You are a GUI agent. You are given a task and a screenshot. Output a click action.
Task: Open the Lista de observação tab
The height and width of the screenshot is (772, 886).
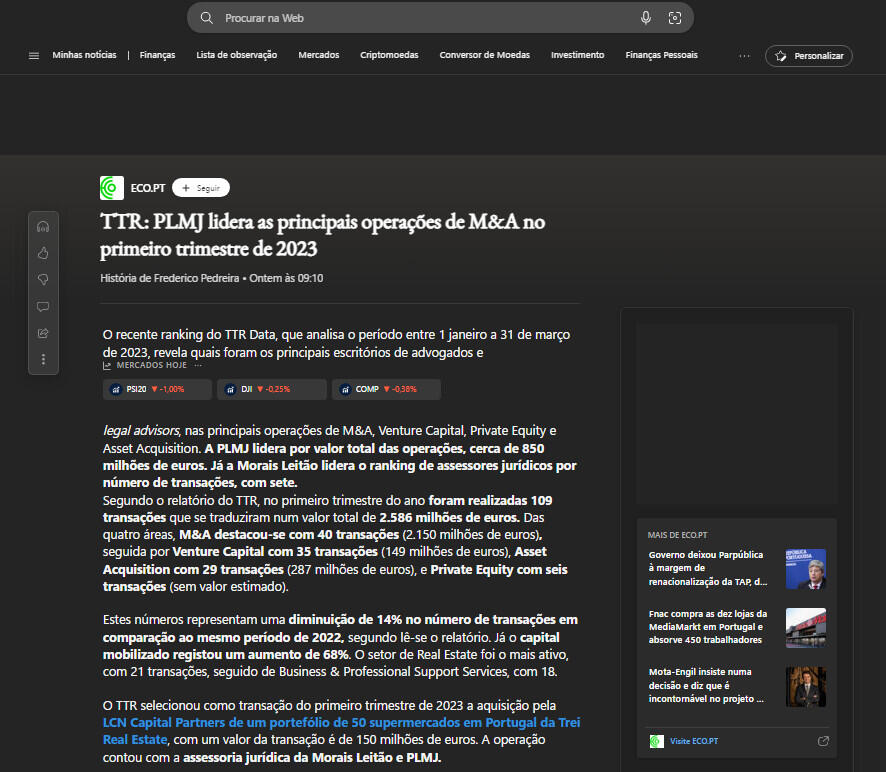coord(236,55)
